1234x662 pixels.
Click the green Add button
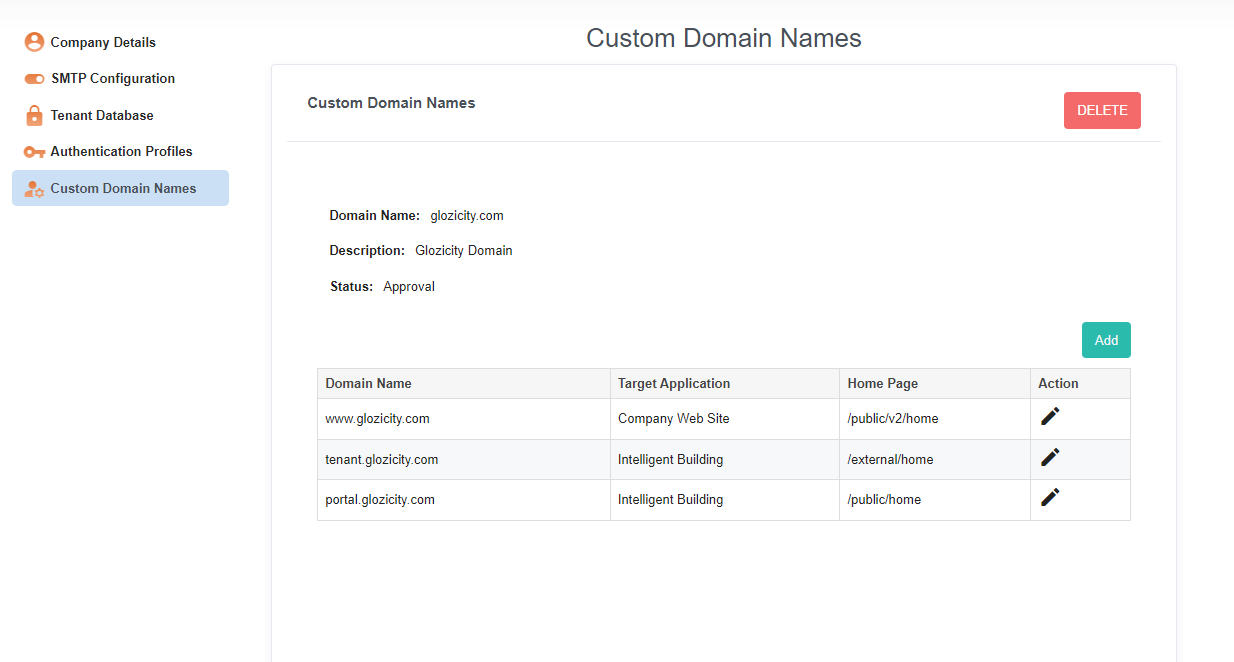tap(1106, 340)
